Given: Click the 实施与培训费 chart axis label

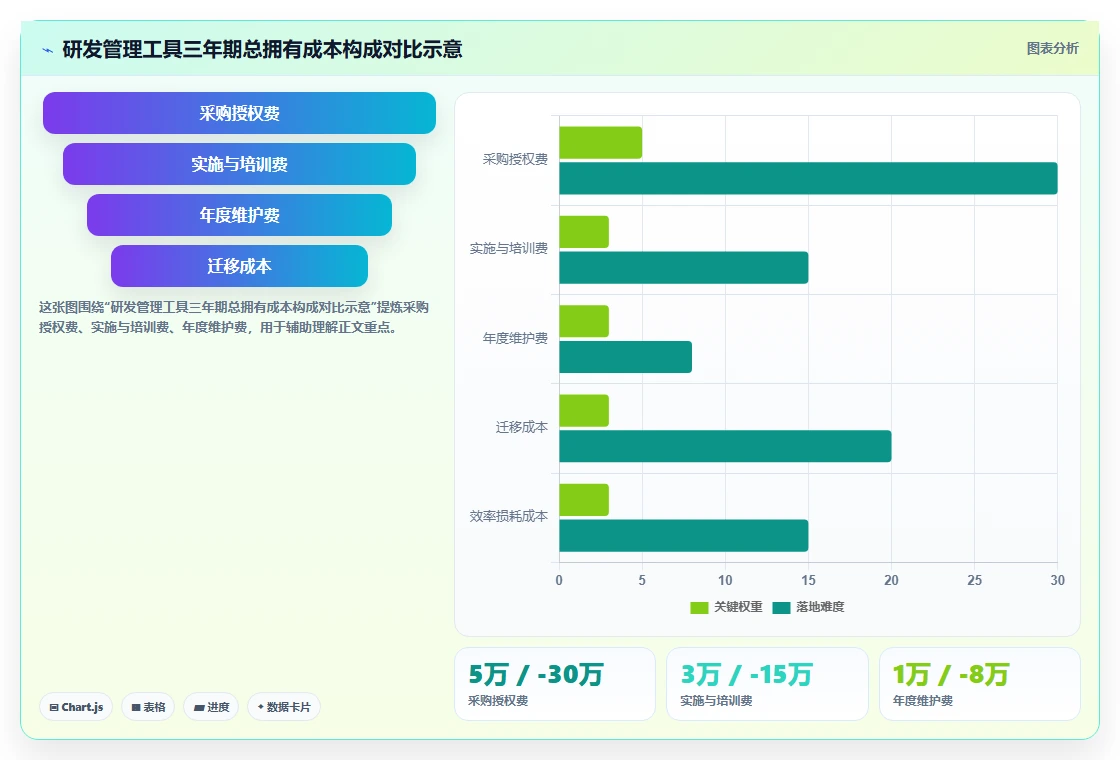Looking at the screenshot, I should click(x=509, y=249).
